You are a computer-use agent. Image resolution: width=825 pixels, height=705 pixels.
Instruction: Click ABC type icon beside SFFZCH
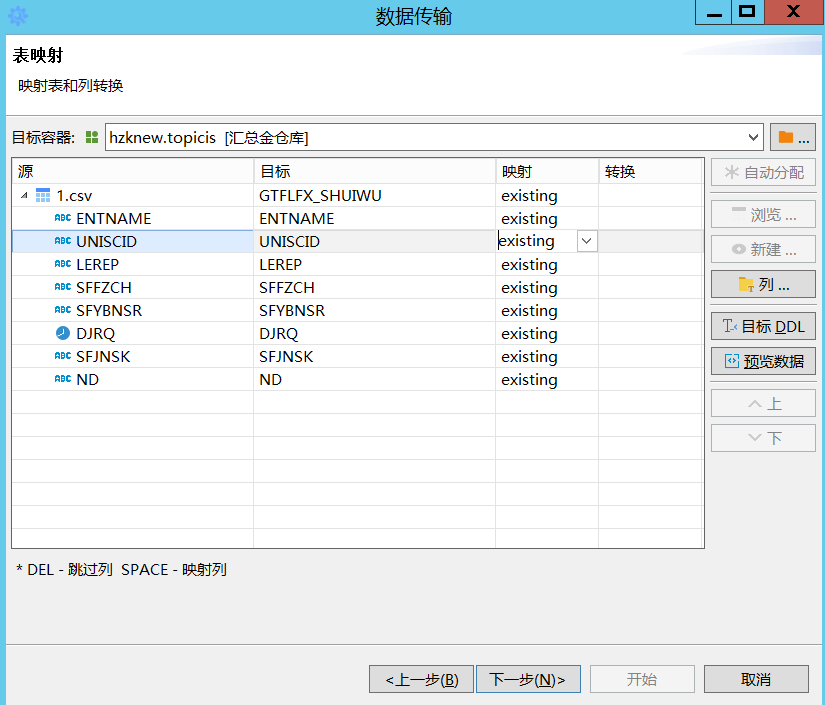click(x=63, y=287)
